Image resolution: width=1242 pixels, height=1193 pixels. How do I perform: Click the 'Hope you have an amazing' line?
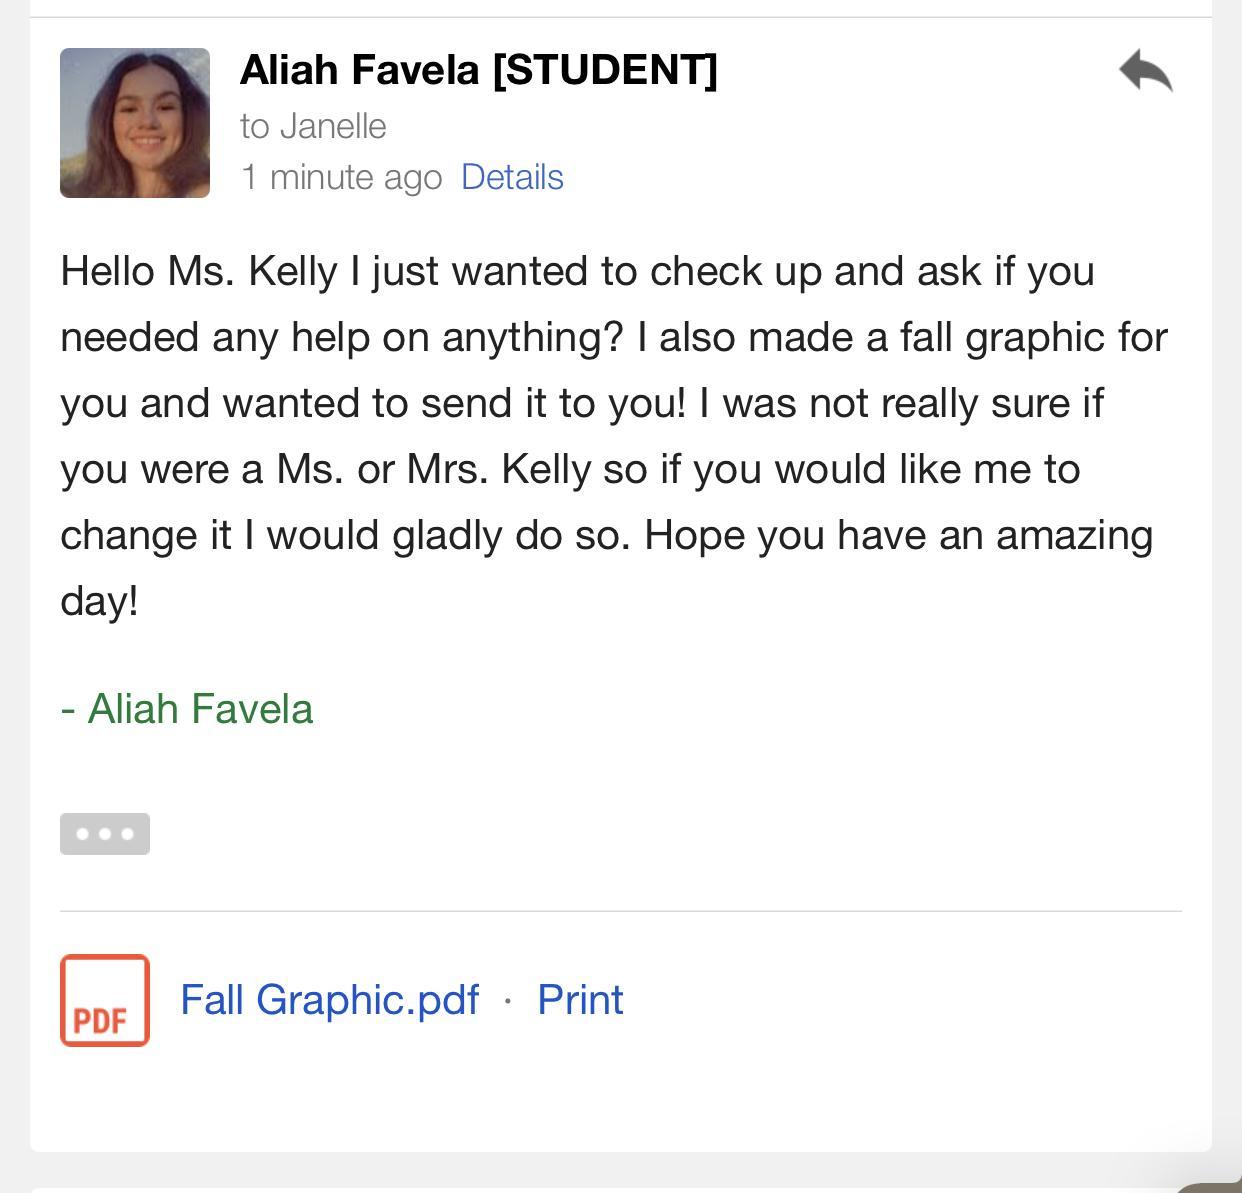coord(898,535)
